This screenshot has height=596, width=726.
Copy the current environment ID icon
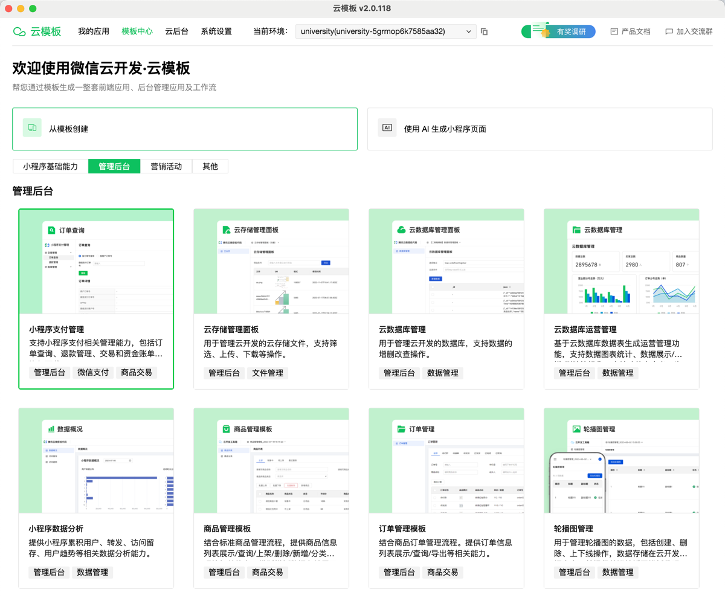(x=484, y=31)
